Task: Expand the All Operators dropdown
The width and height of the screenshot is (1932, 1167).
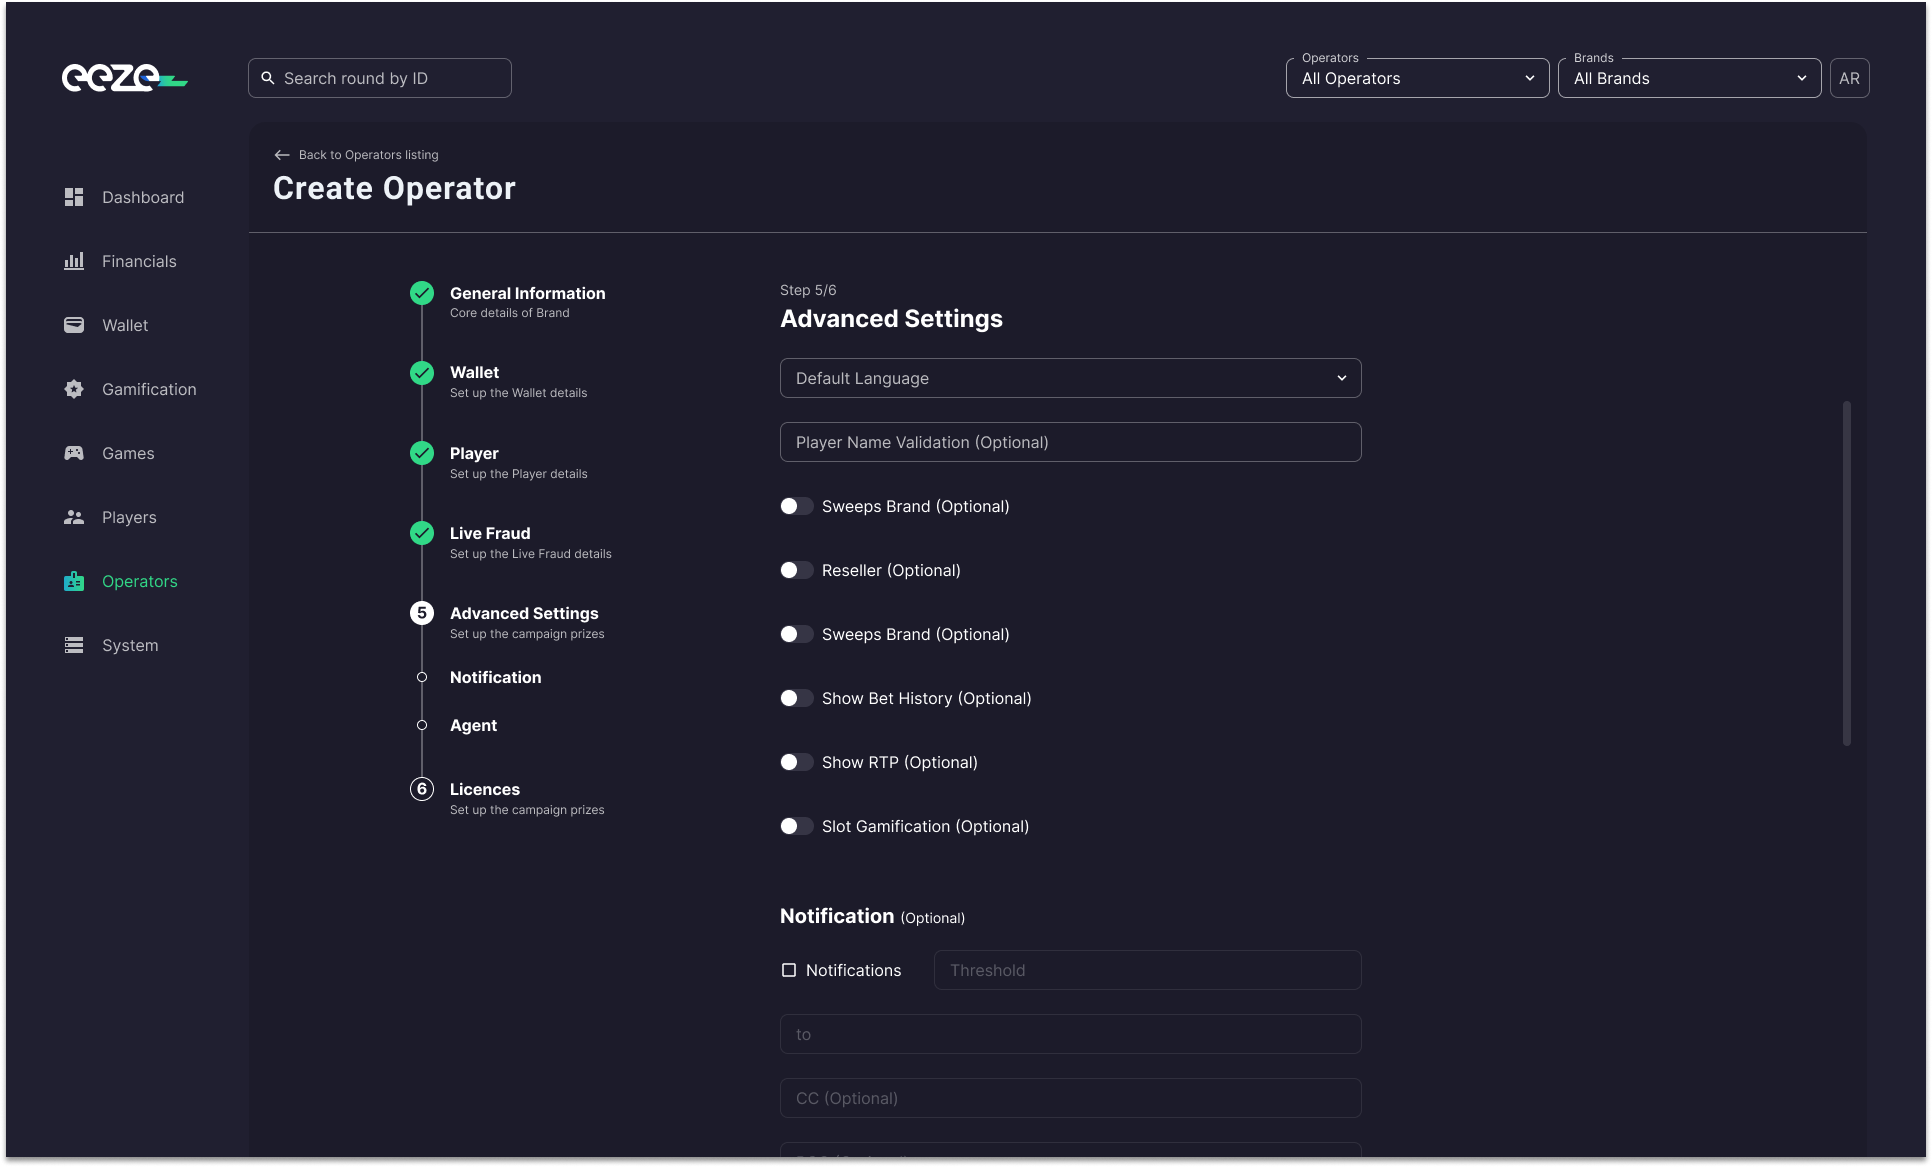Action: [1417, 78]
